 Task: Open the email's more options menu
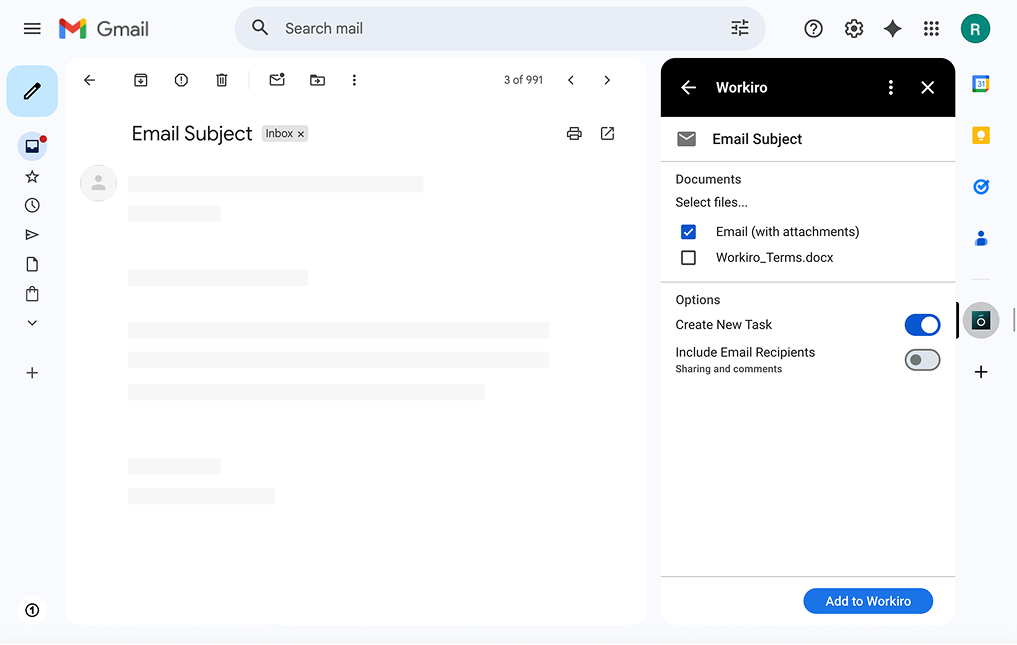point(355,80)
